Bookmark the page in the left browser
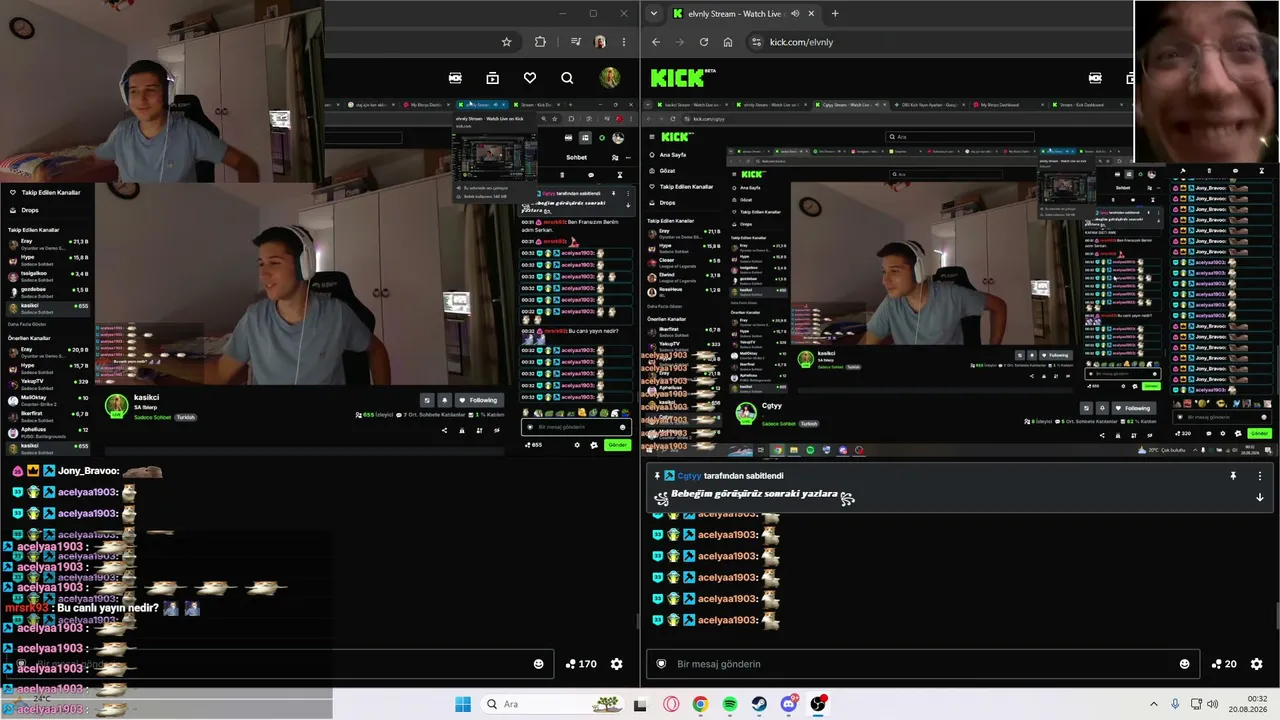Screen dimensions: 1280x720 coord(507,42)
